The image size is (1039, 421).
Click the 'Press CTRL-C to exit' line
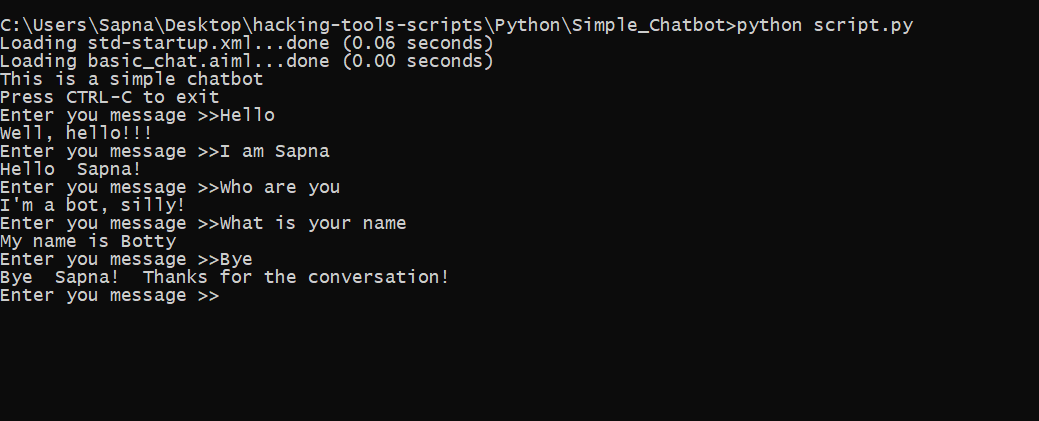coord(109,97)
